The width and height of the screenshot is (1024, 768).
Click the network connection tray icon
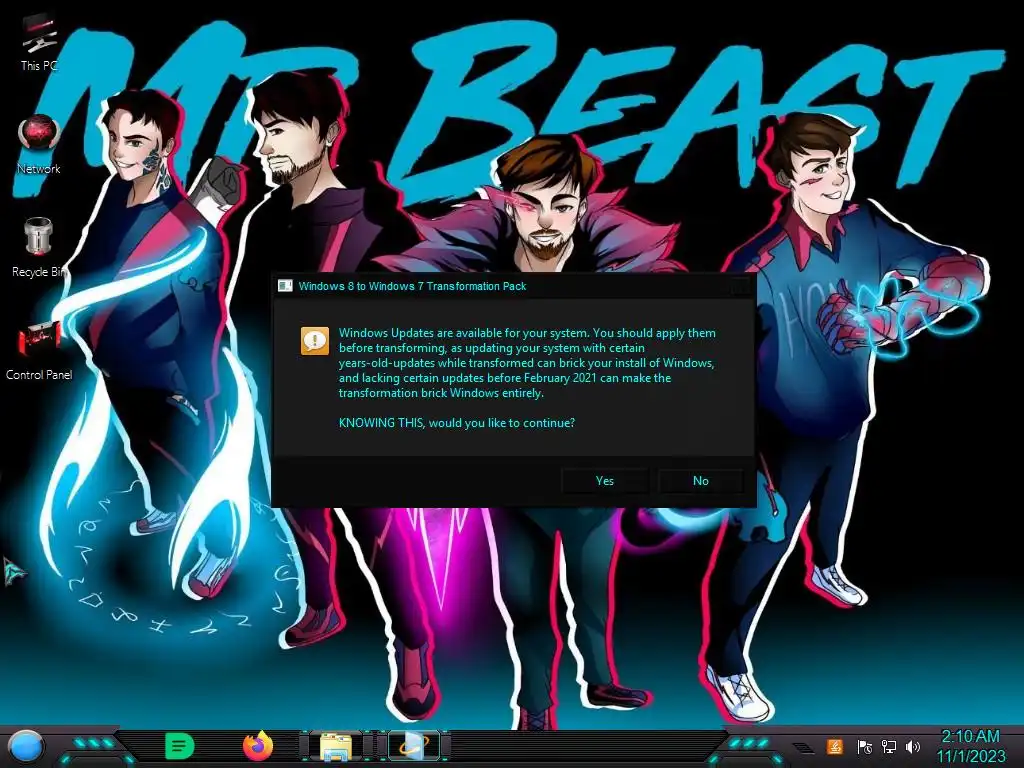[x=888, y=746]
